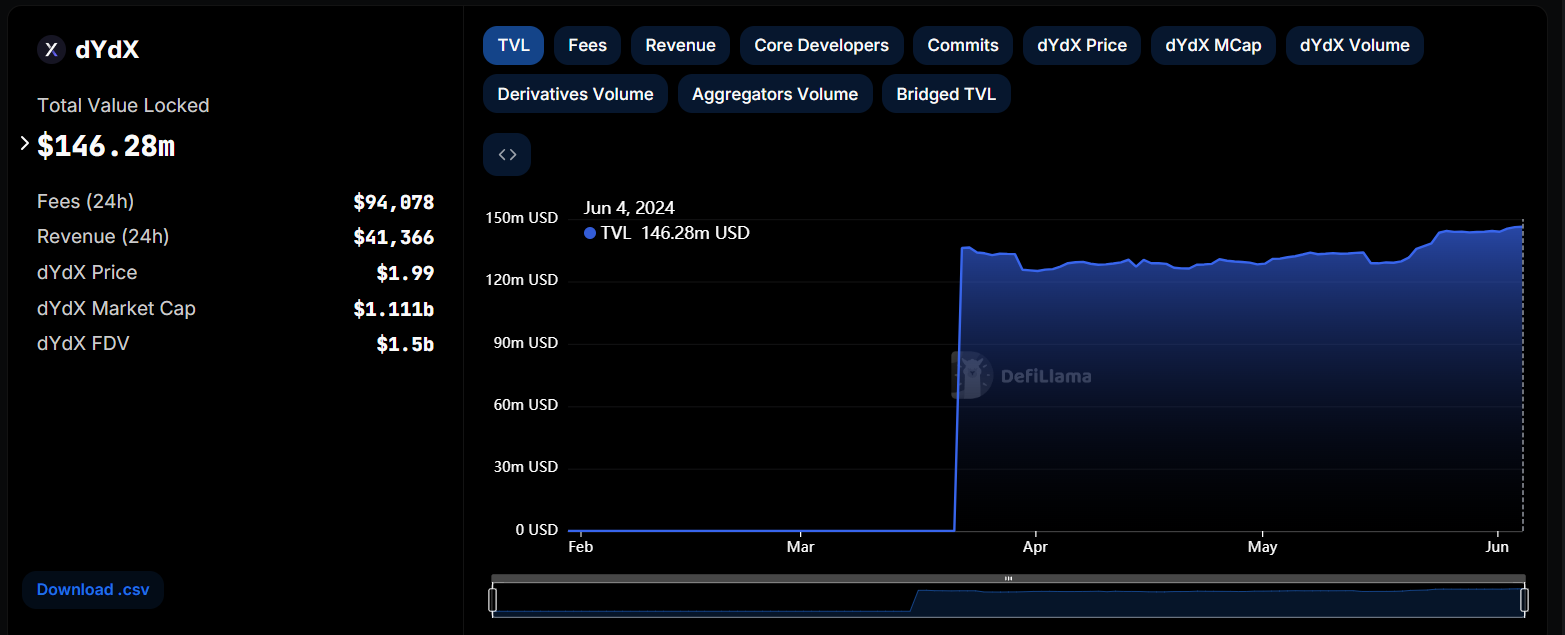Grab the left handle of the range slider

tap(492, 600)
